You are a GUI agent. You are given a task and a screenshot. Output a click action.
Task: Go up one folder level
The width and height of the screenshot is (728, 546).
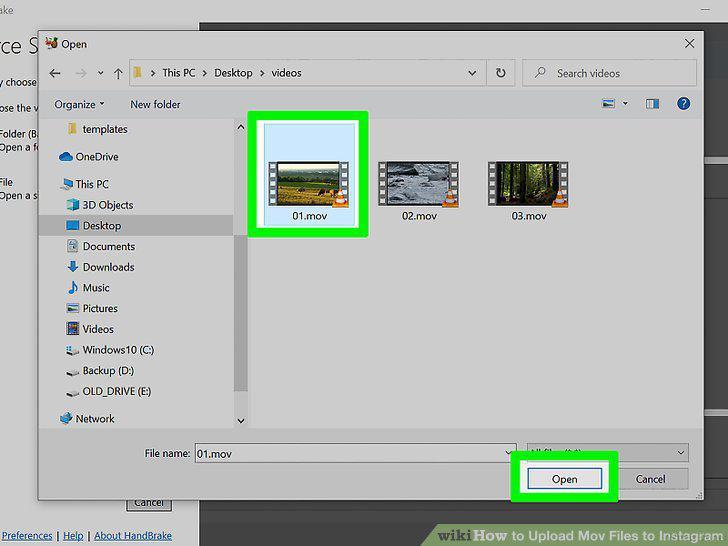pos(118,73)
